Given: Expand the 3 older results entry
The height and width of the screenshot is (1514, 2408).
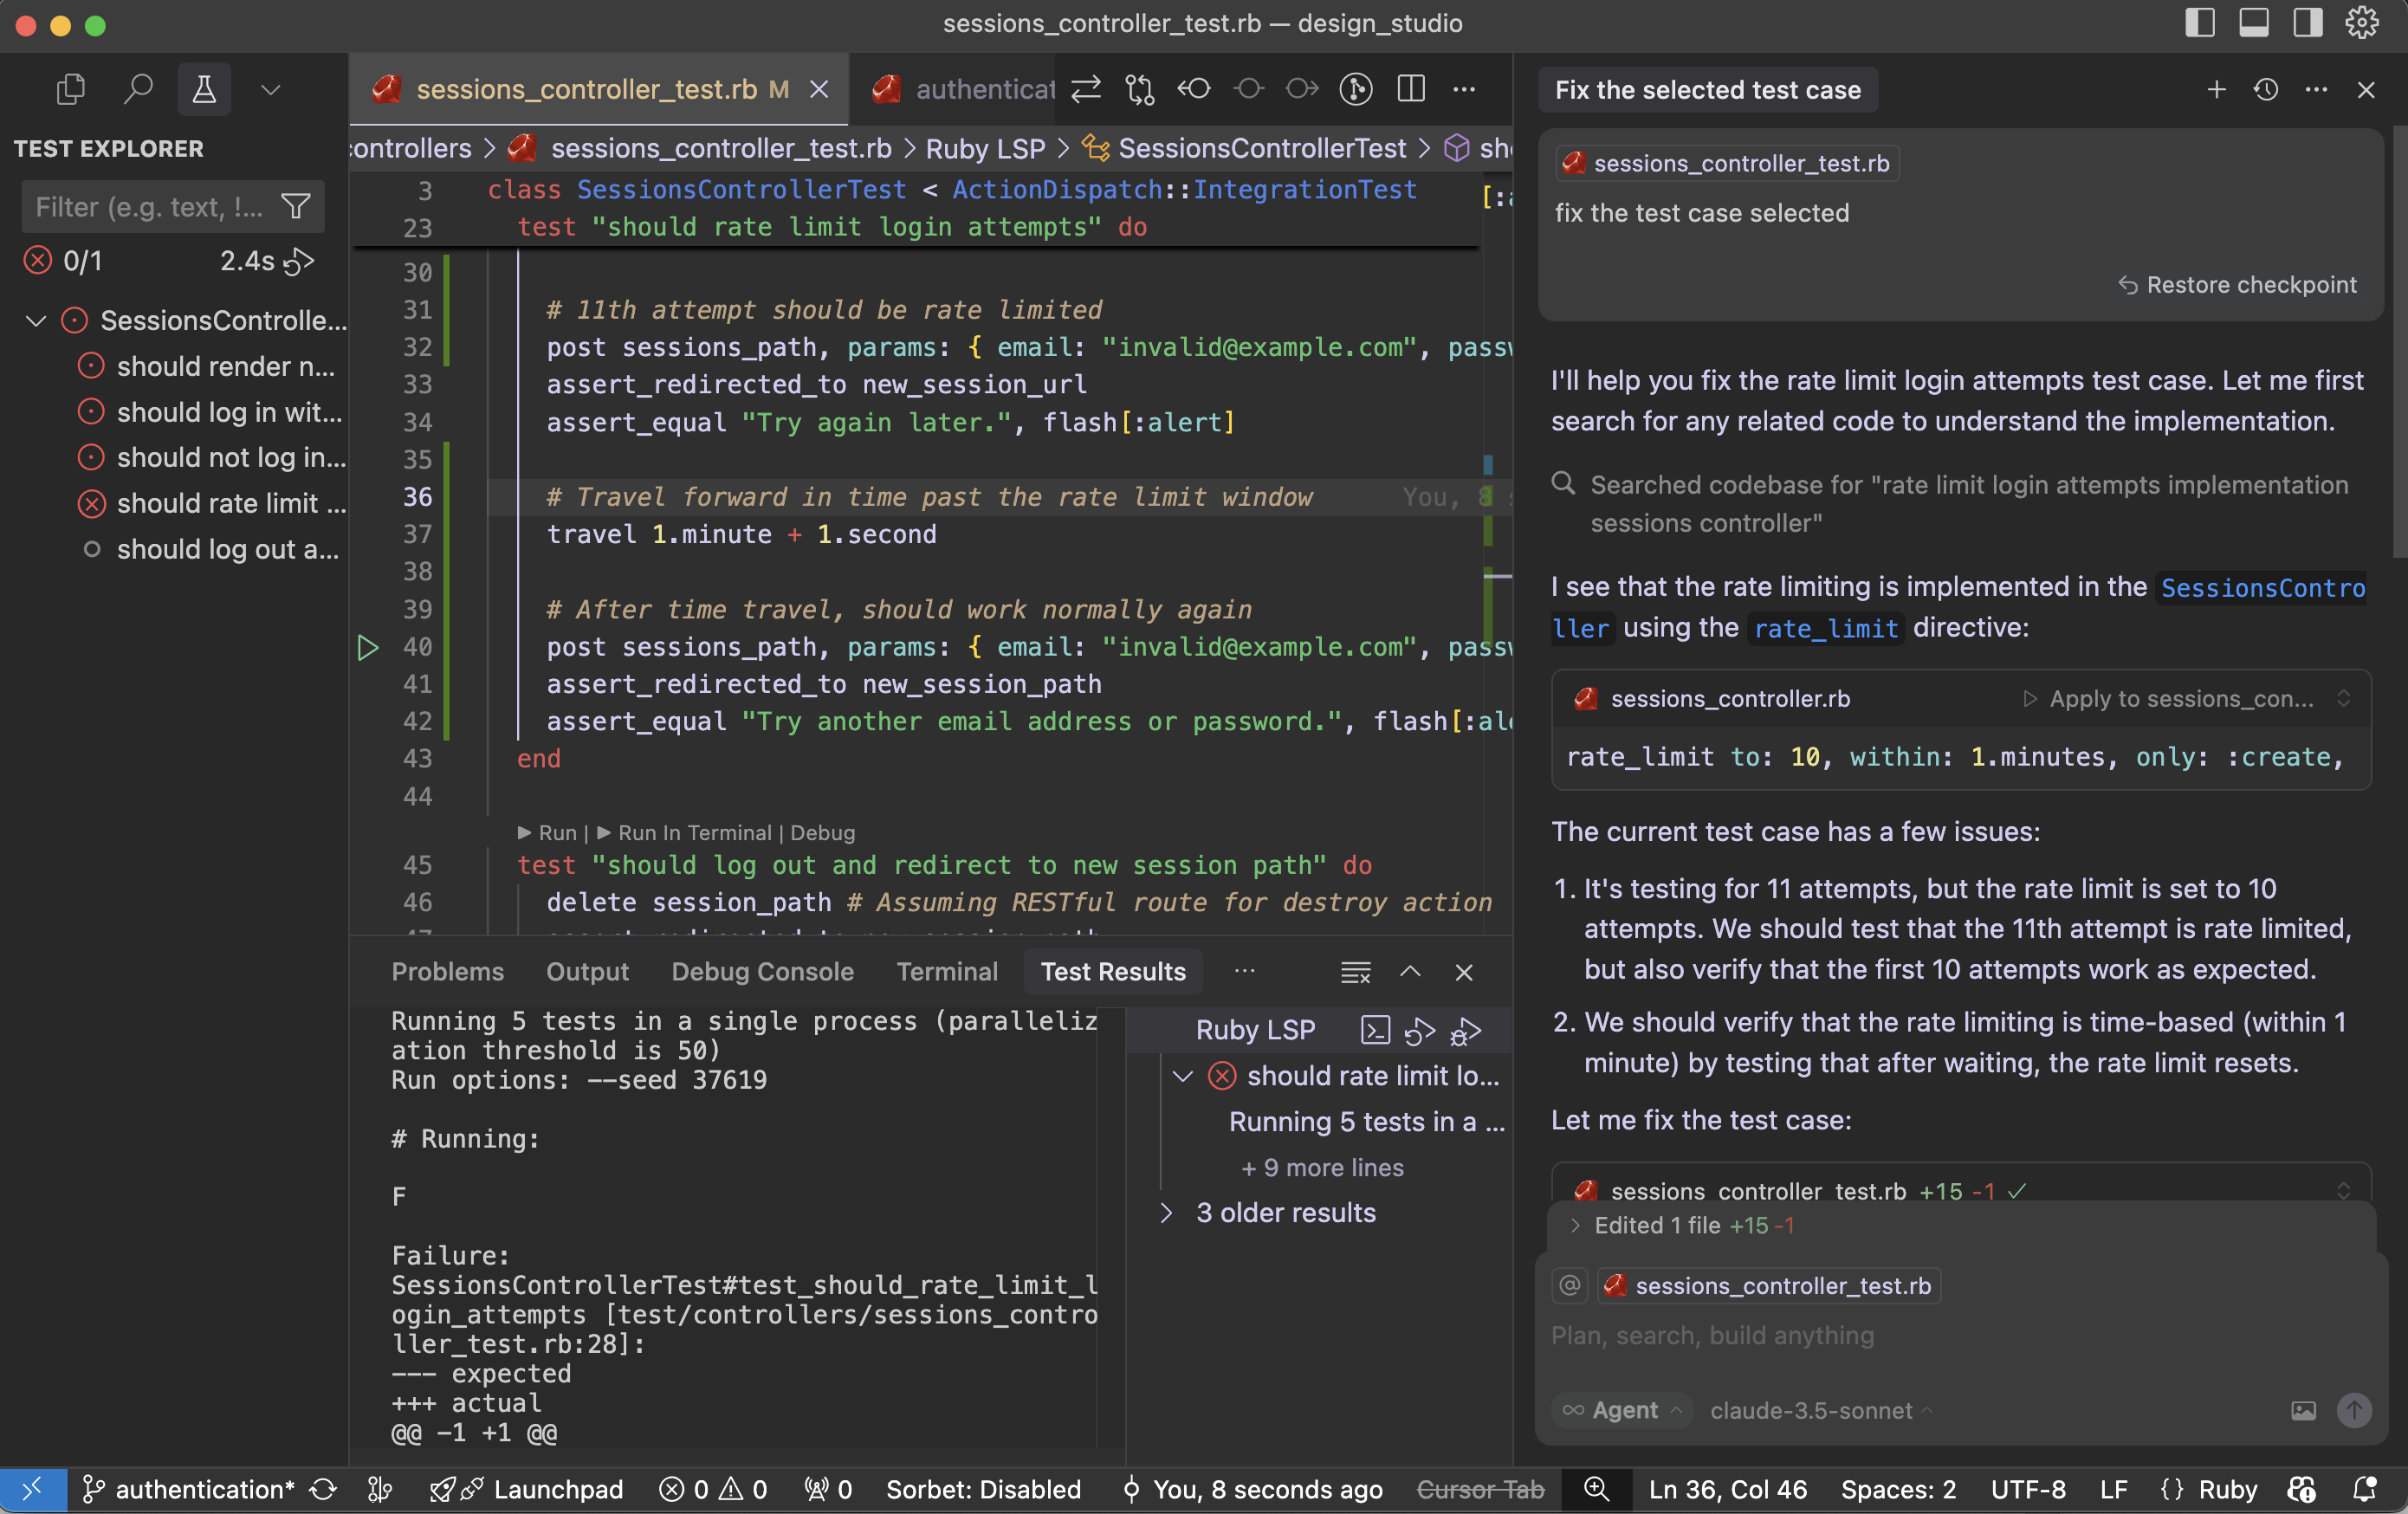Looking at the screenshot, I should pyautogui.click(x=1166, y=1213).
